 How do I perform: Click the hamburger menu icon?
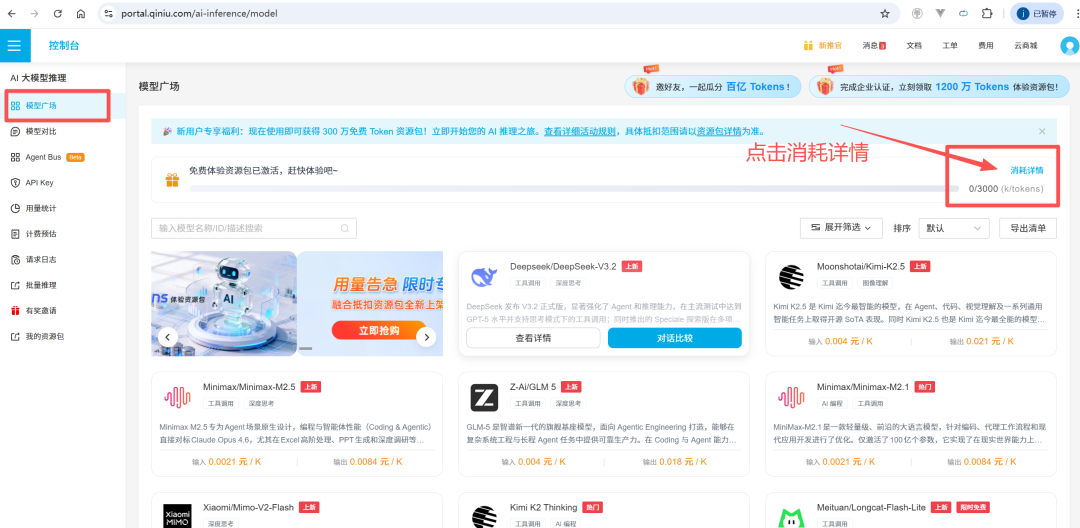click(x=14, y=45)
